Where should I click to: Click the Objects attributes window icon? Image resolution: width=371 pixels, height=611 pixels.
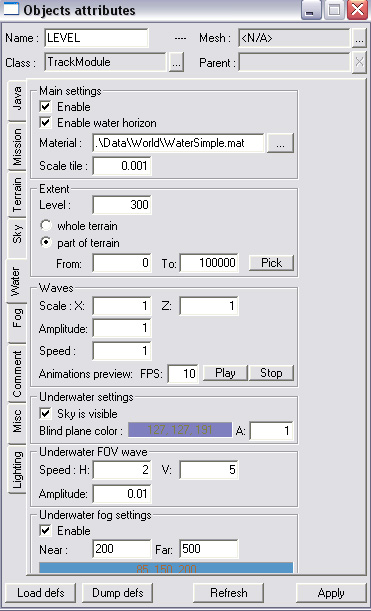[x=11, y=10]
